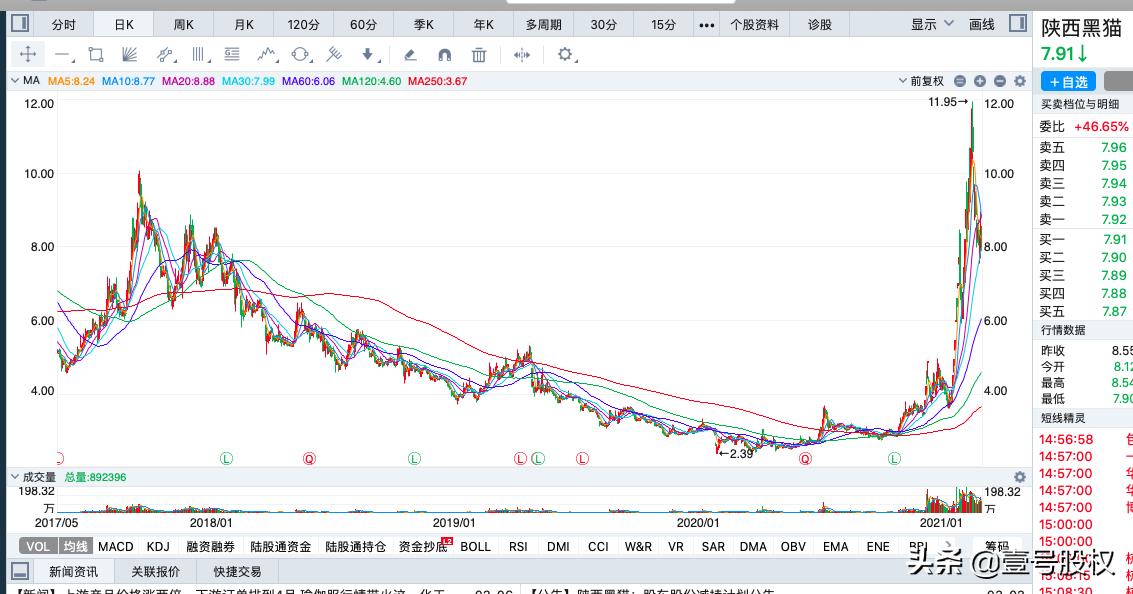
Task: Enable the magnet snap drawing tool
Action: click(x=444, y=57)
